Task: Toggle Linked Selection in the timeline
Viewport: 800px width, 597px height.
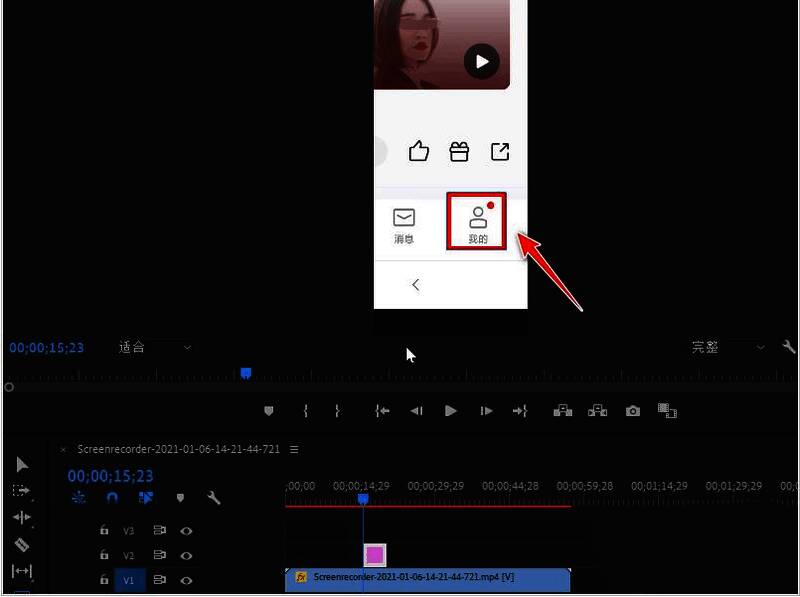Action: point(144,497)
